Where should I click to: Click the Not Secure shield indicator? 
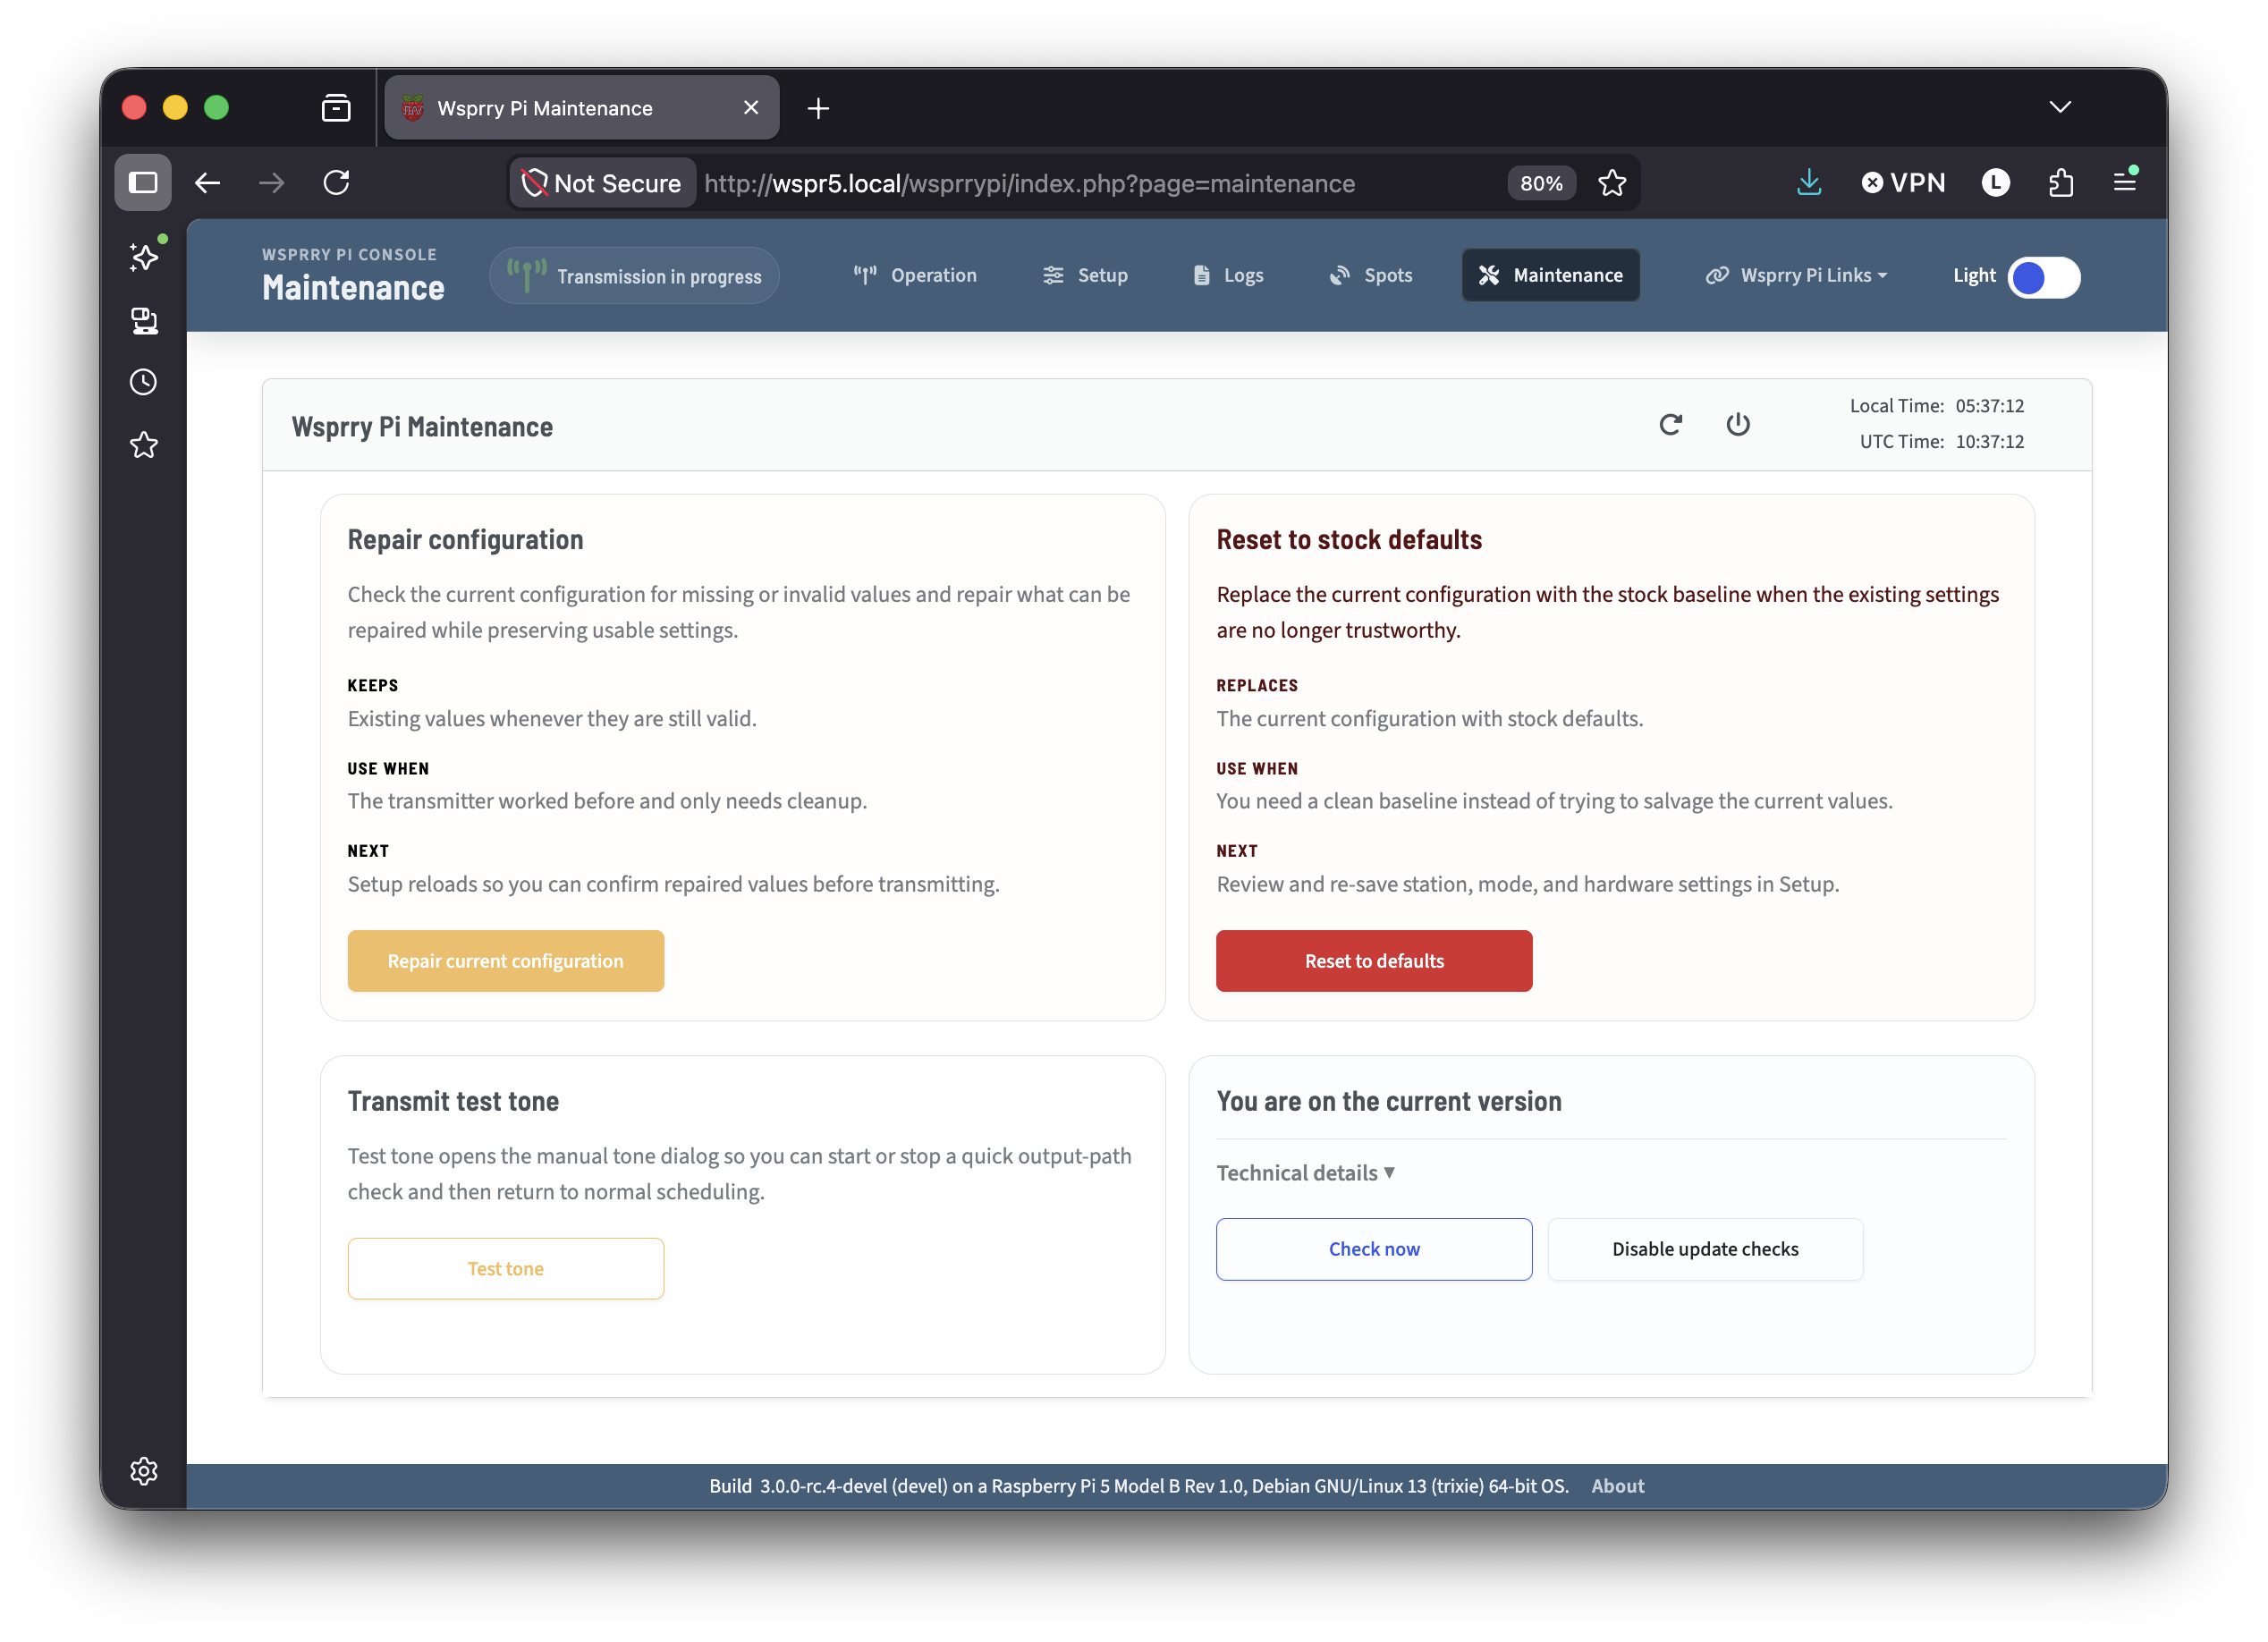[x=603, y=183]
